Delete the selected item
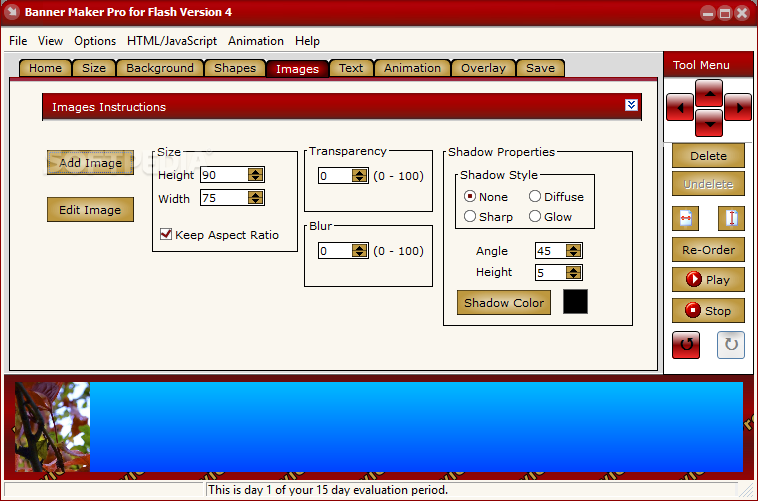The image size is (758, 501). pyautogui.click(x=708, y=156)
